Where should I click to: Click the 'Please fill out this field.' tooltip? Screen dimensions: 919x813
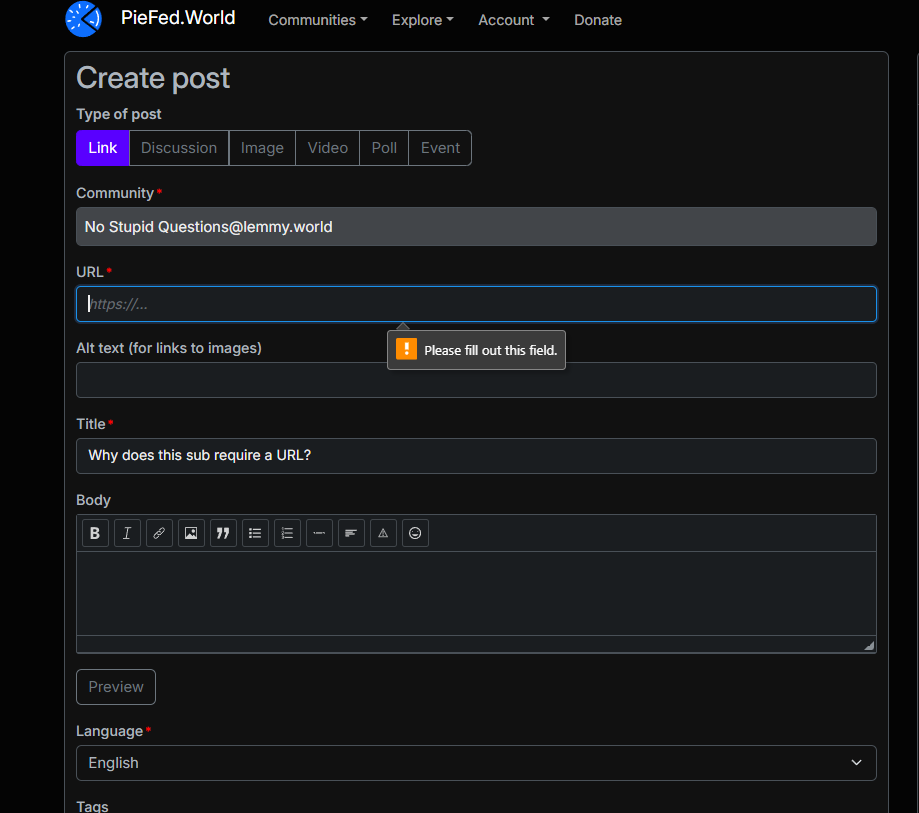point(476,350)
